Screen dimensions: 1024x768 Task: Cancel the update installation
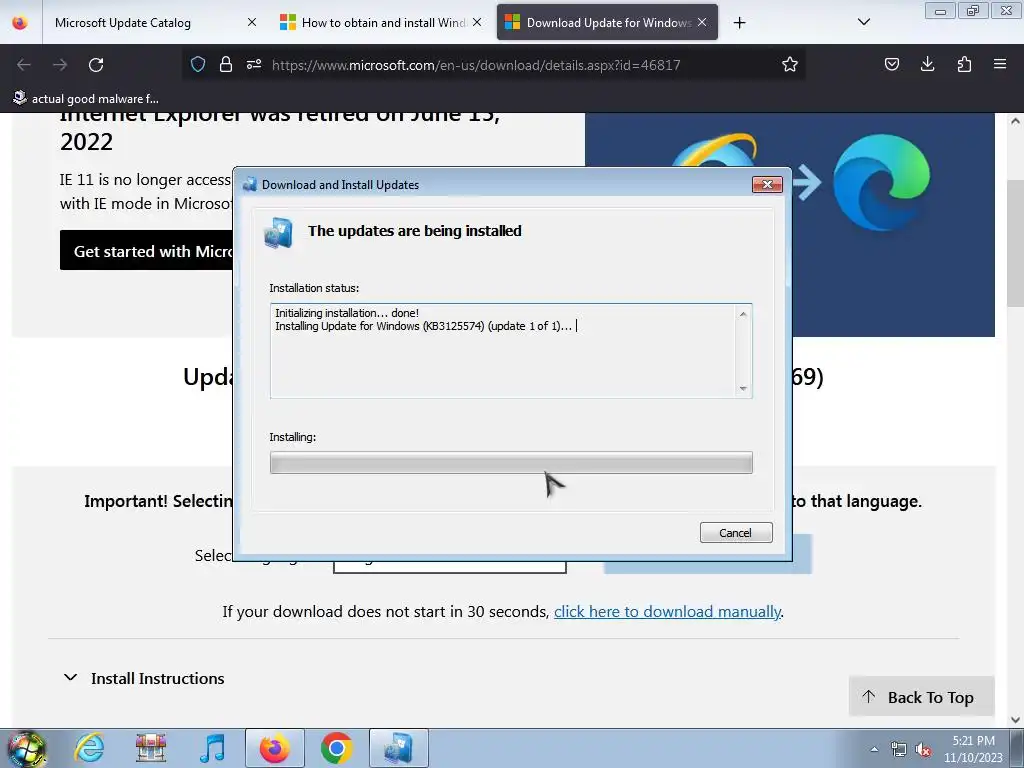(736, 533)
